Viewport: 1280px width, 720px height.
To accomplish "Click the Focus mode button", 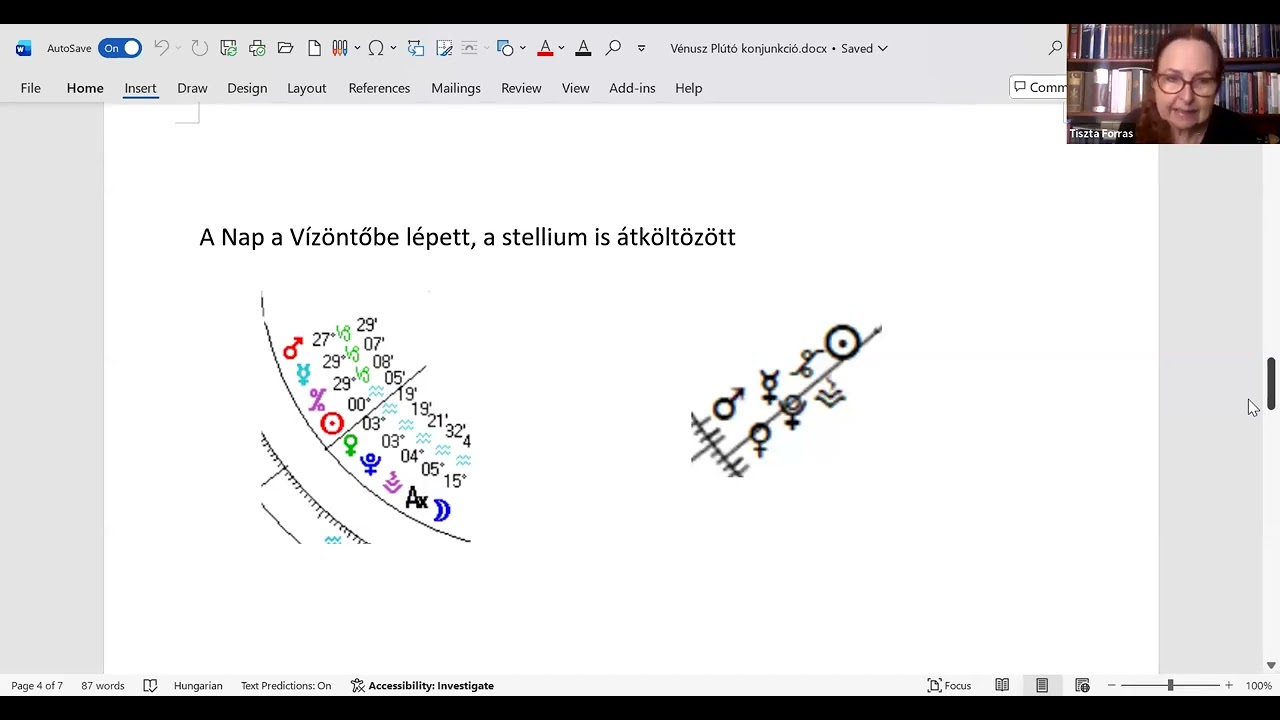I will coord(949,685).
